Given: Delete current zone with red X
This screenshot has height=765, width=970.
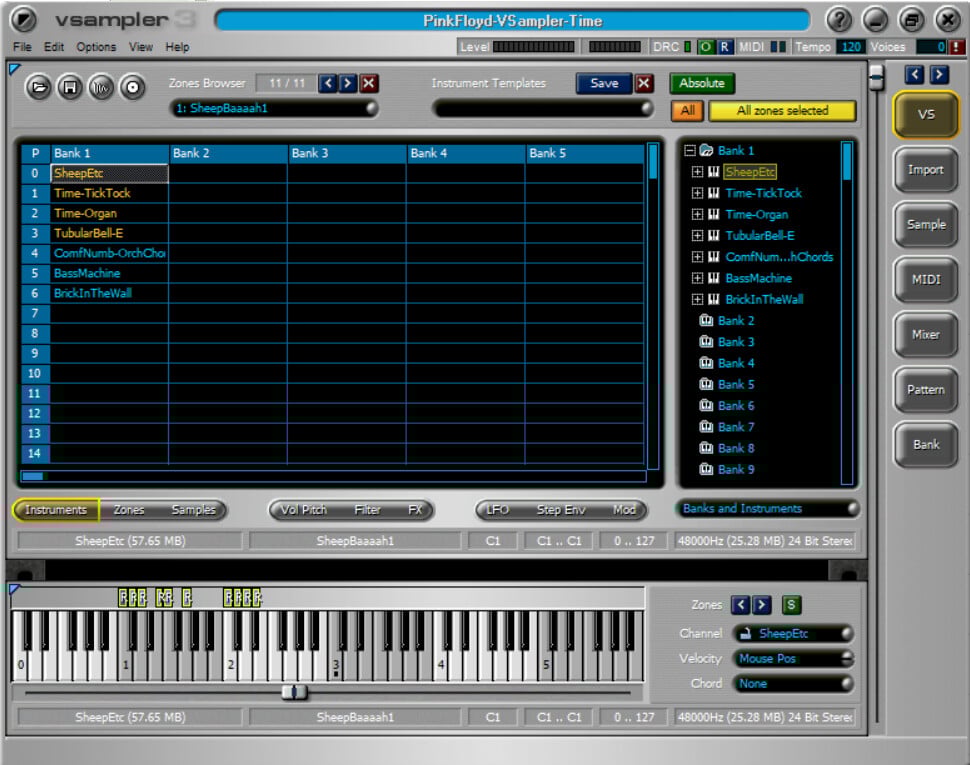Looking at the screenshot, I should click(369, 84).
